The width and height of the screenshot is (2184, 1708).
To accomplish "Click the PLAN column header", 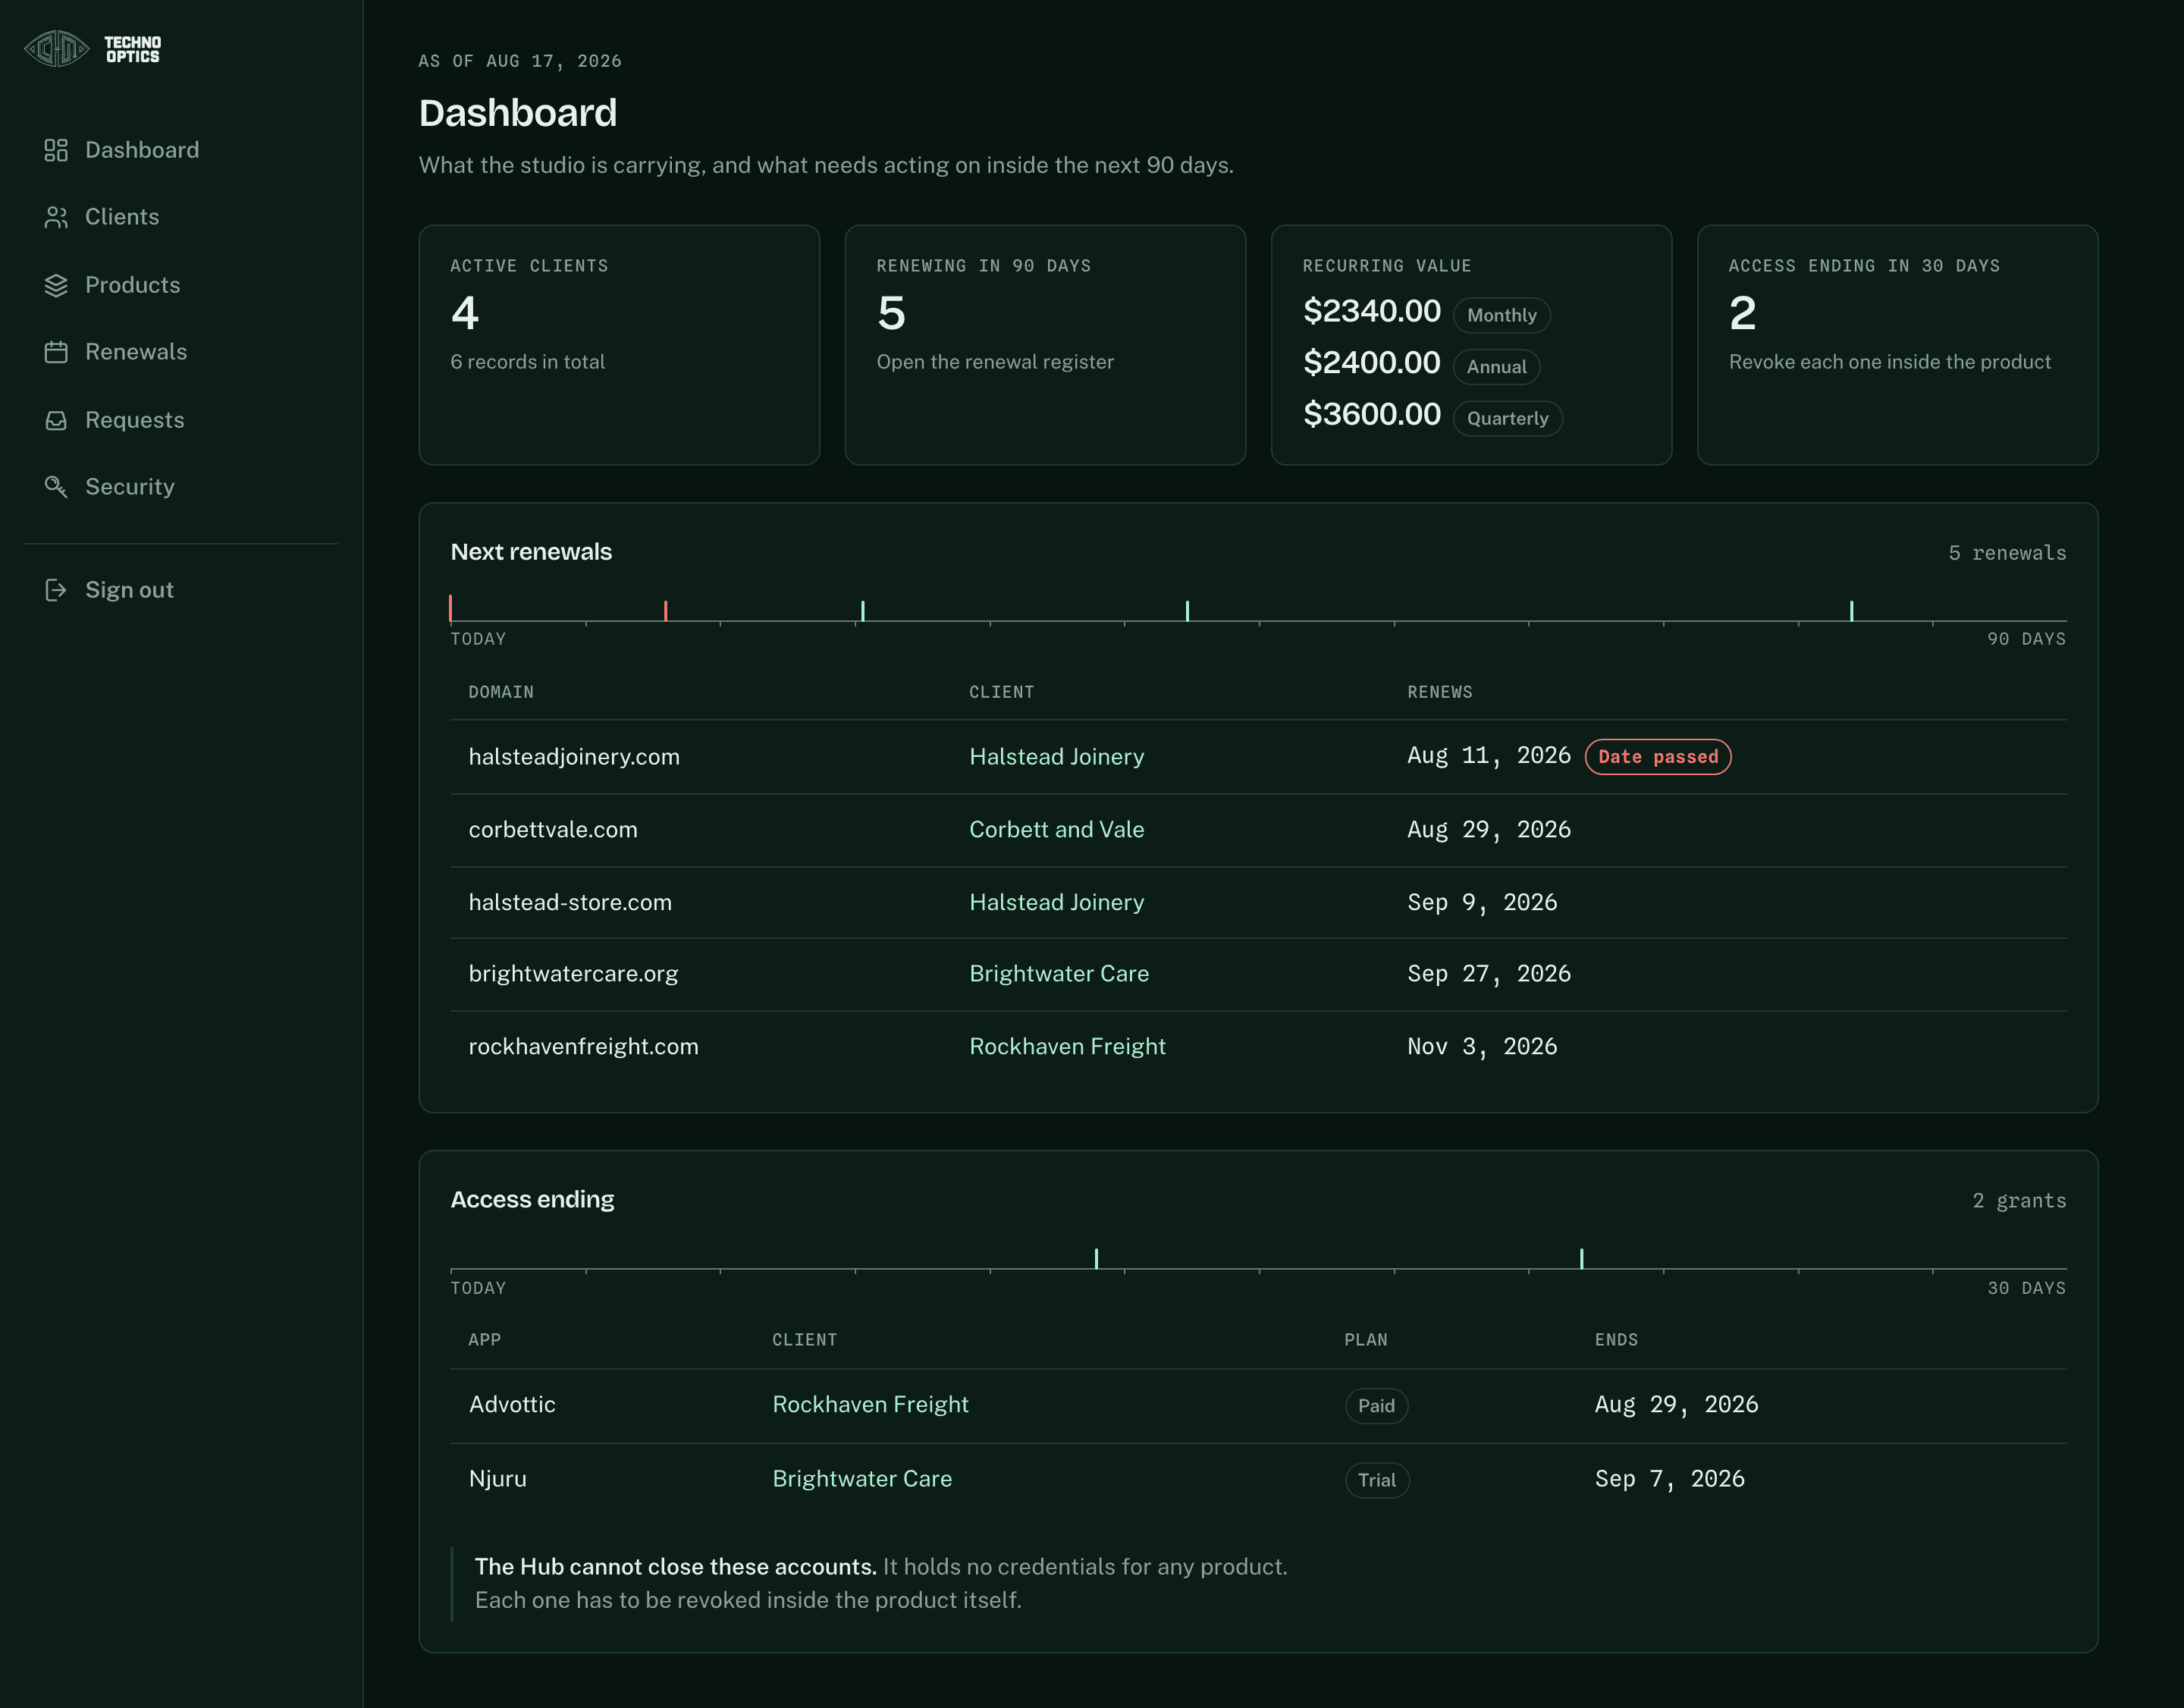I will 1365,1340.
